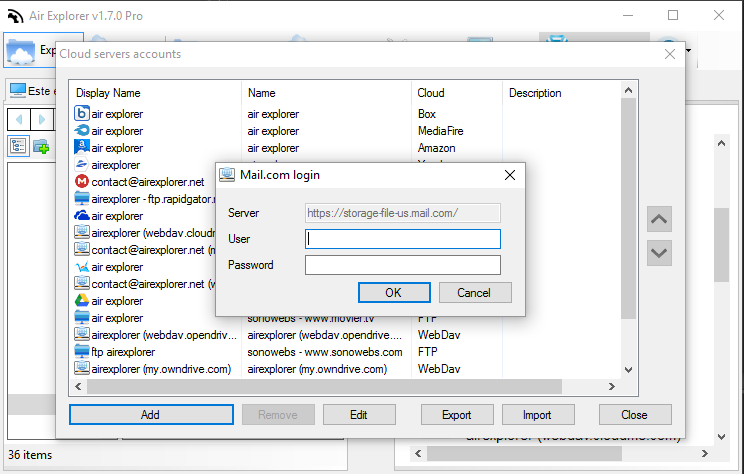This screenshot has height=474, width=744.
Task: Click the Edit account button
Action: pyautogui.click(x=359, y=415)
